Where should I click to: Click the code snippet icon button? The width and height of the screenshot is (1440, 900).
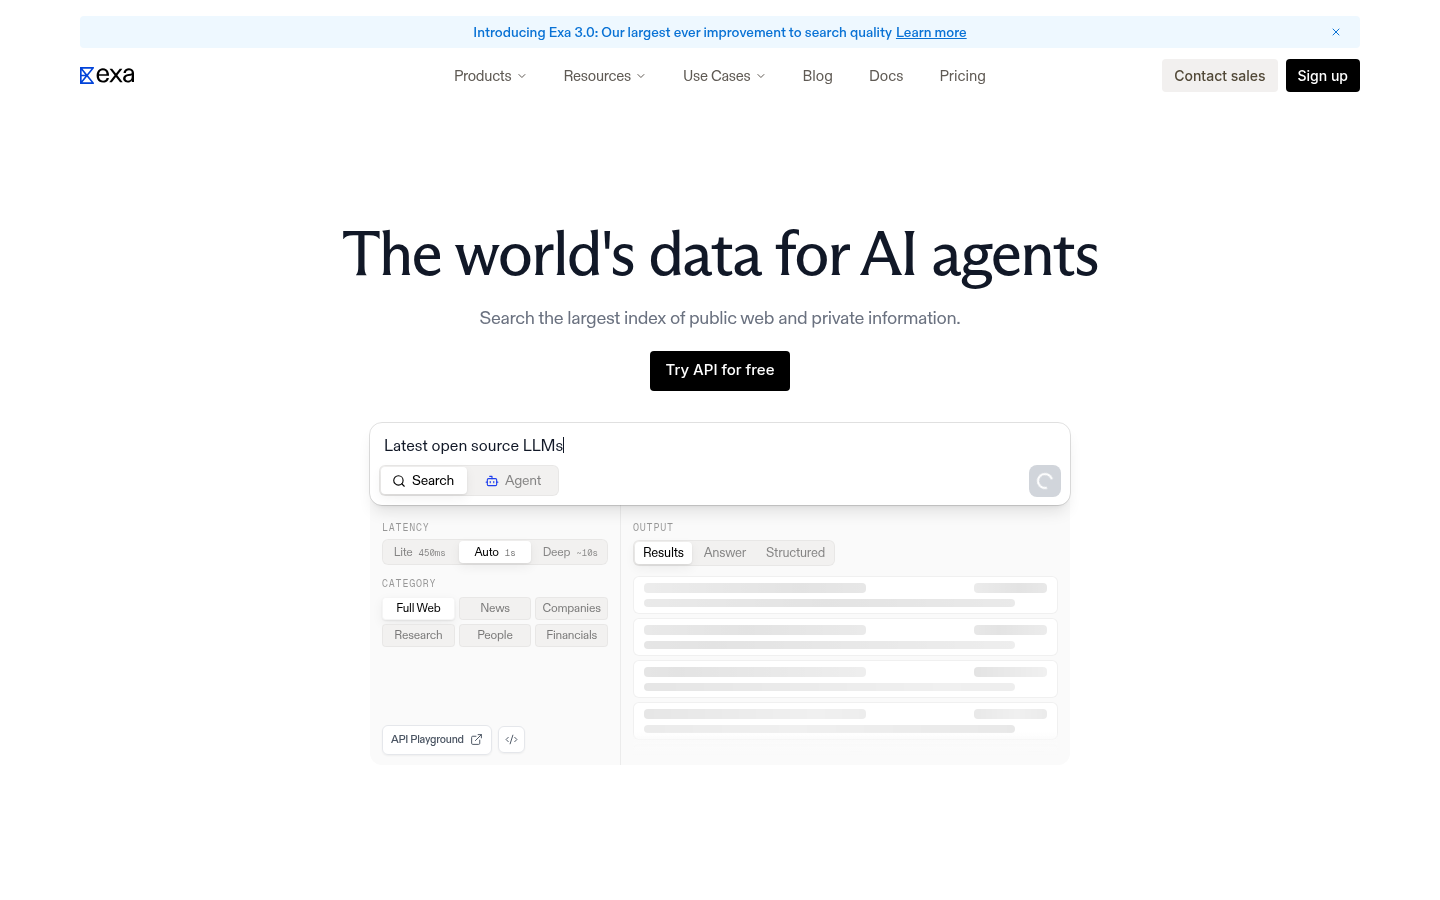(x=511, y=740)
